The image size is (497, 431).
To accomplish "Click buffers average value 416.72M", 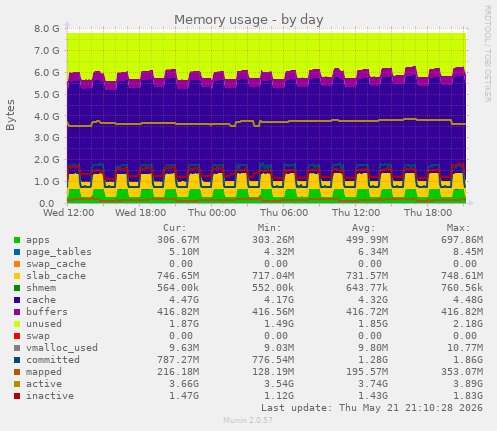I will click(x=367, y=312).
